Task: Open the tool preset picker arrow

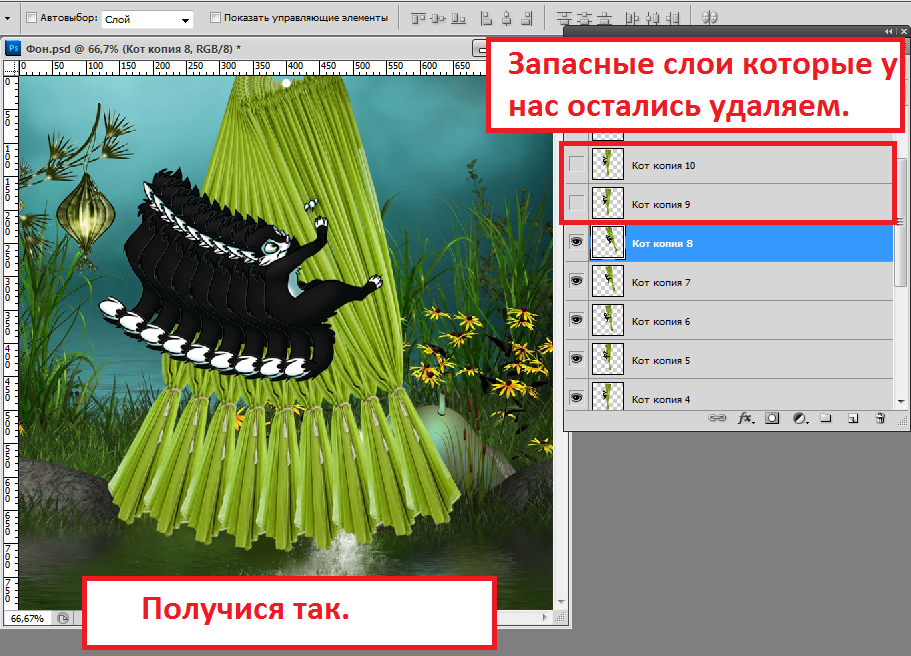Action: pos(8,19)
